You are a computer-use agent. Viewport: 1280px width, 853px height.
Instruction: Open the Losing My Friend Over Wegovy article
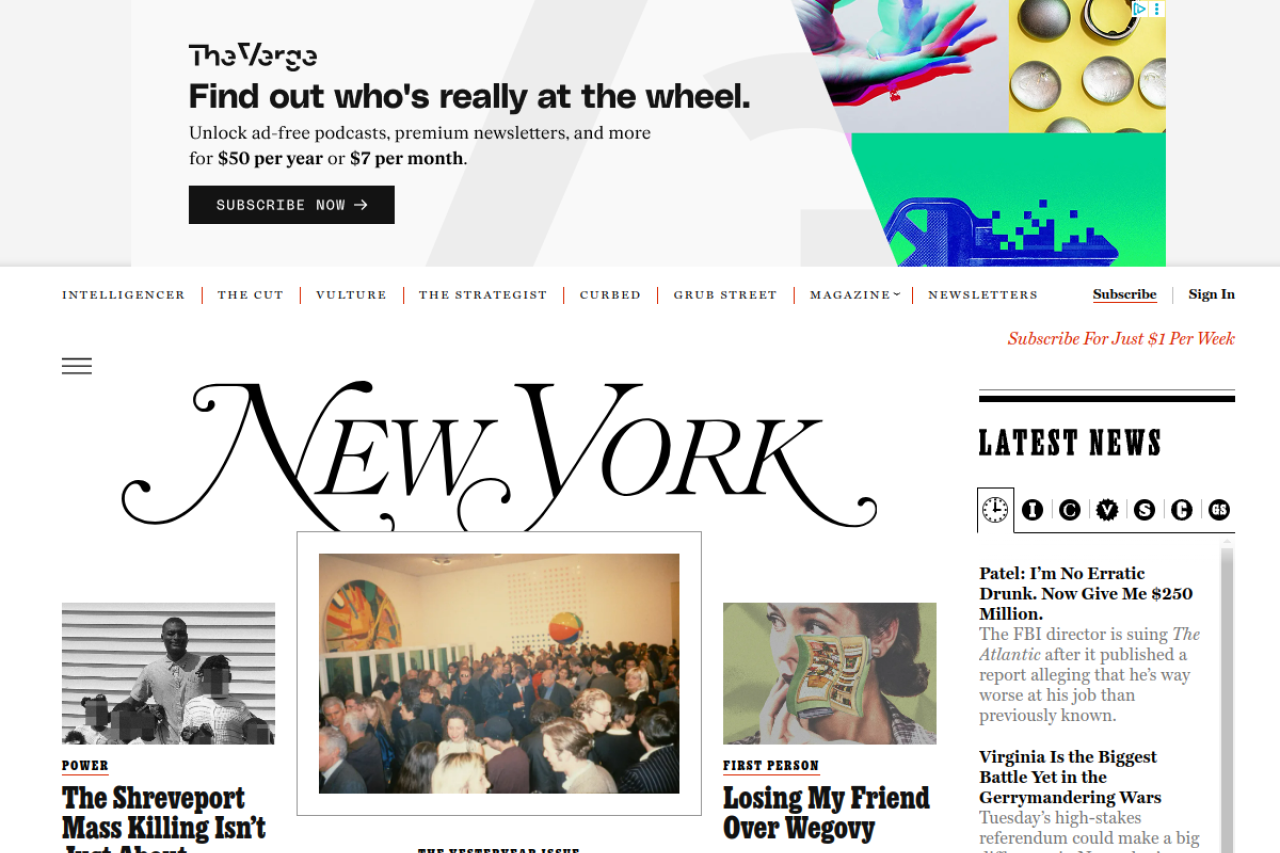[827, 813]
